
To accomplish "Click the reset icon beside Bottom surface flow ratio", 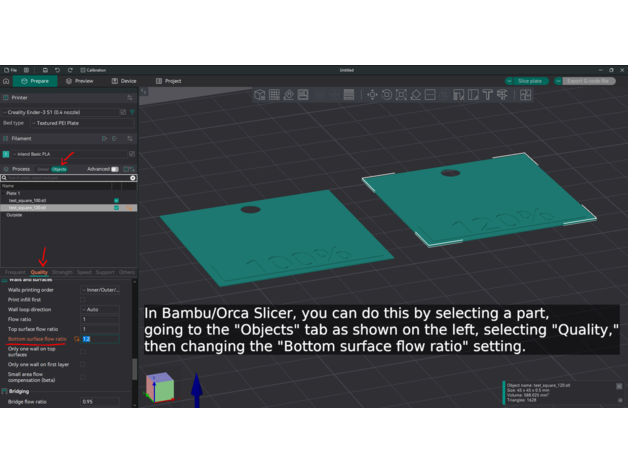I will coord(76,339).
